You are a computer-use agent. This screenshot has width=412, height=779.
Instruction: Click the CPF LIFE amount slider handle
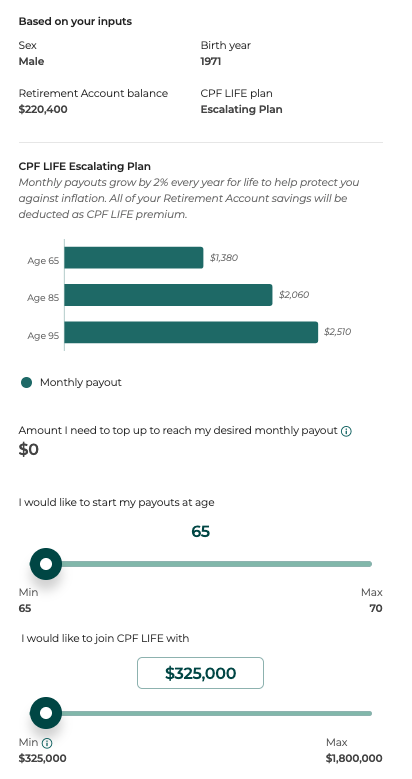pos(46,713)
